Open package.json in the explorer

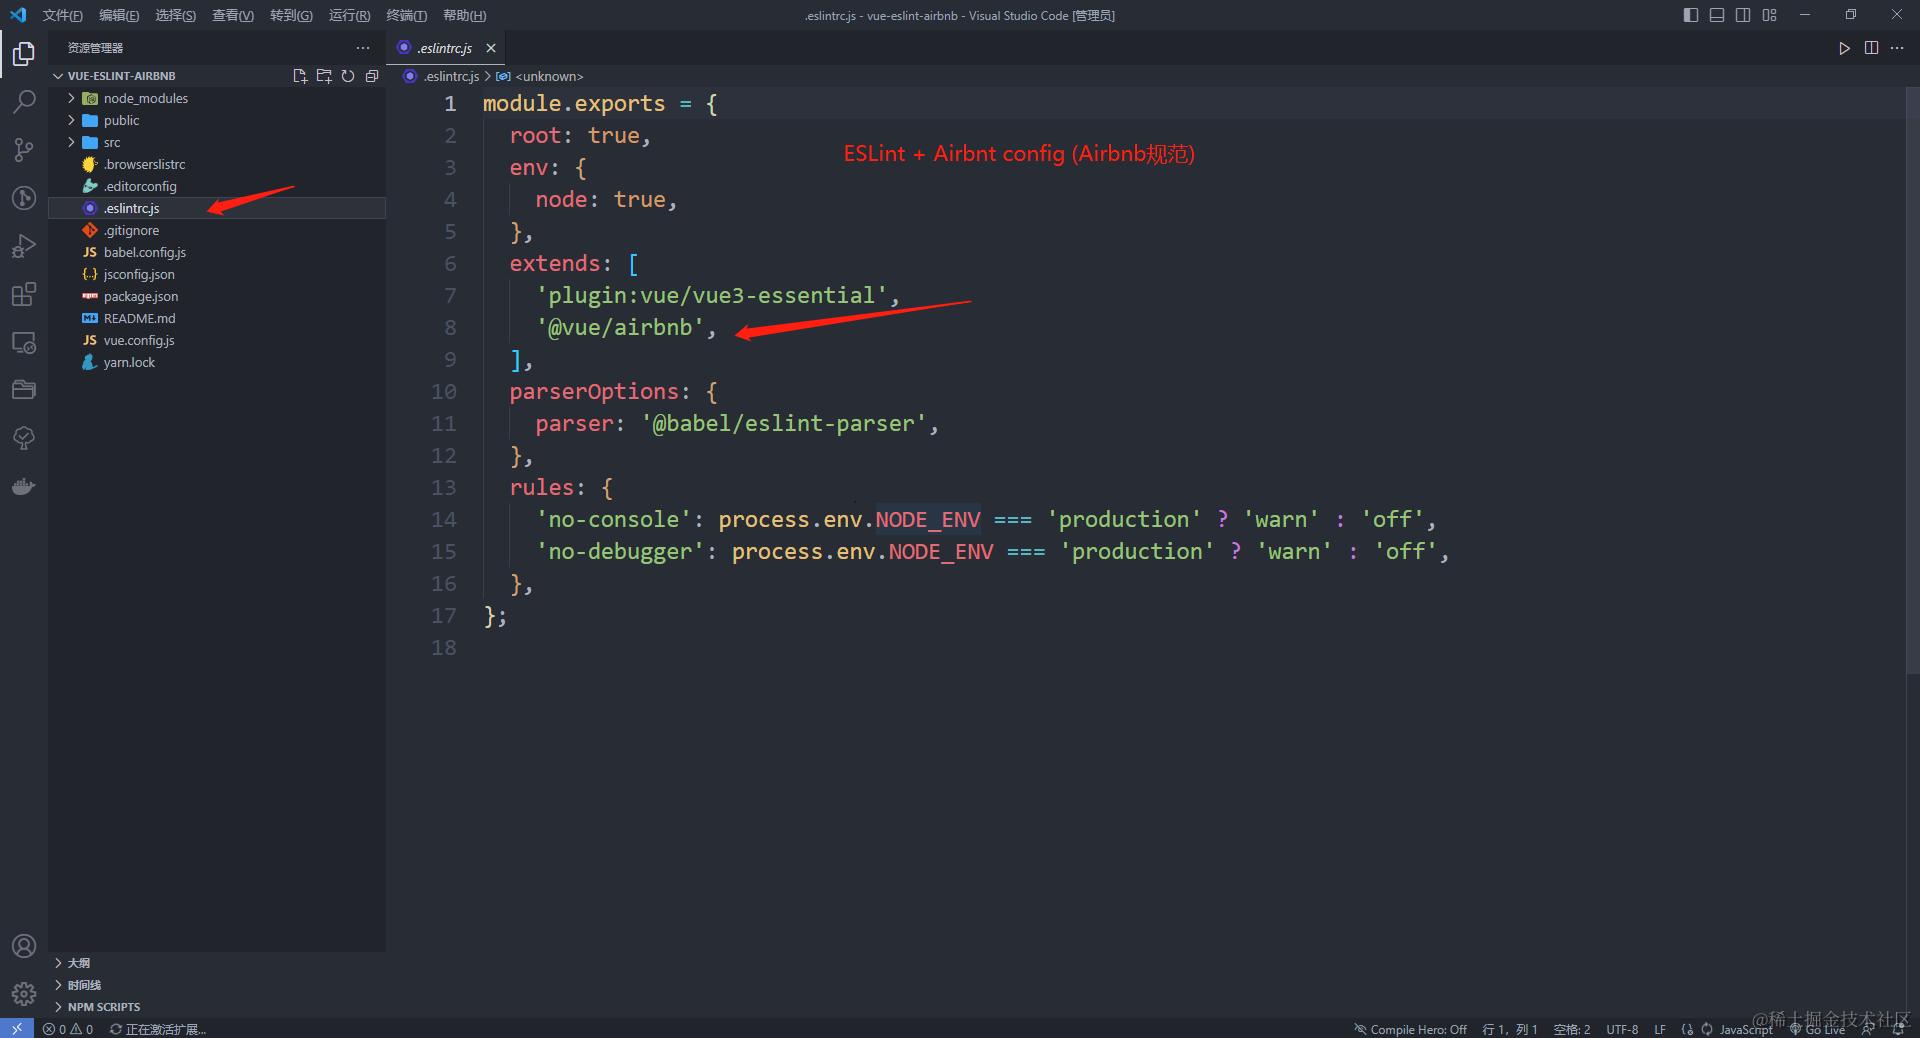click(x=217, y=296)
